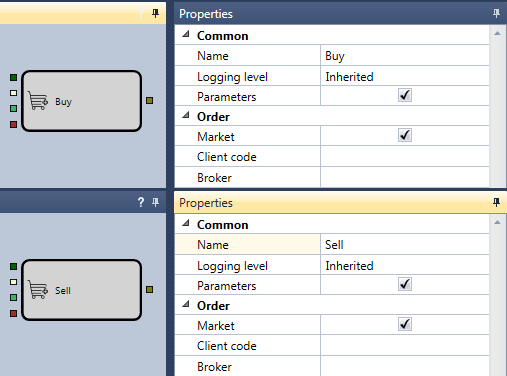
Task: Click the Broker field in Sell properties
Action: point(405,366)
